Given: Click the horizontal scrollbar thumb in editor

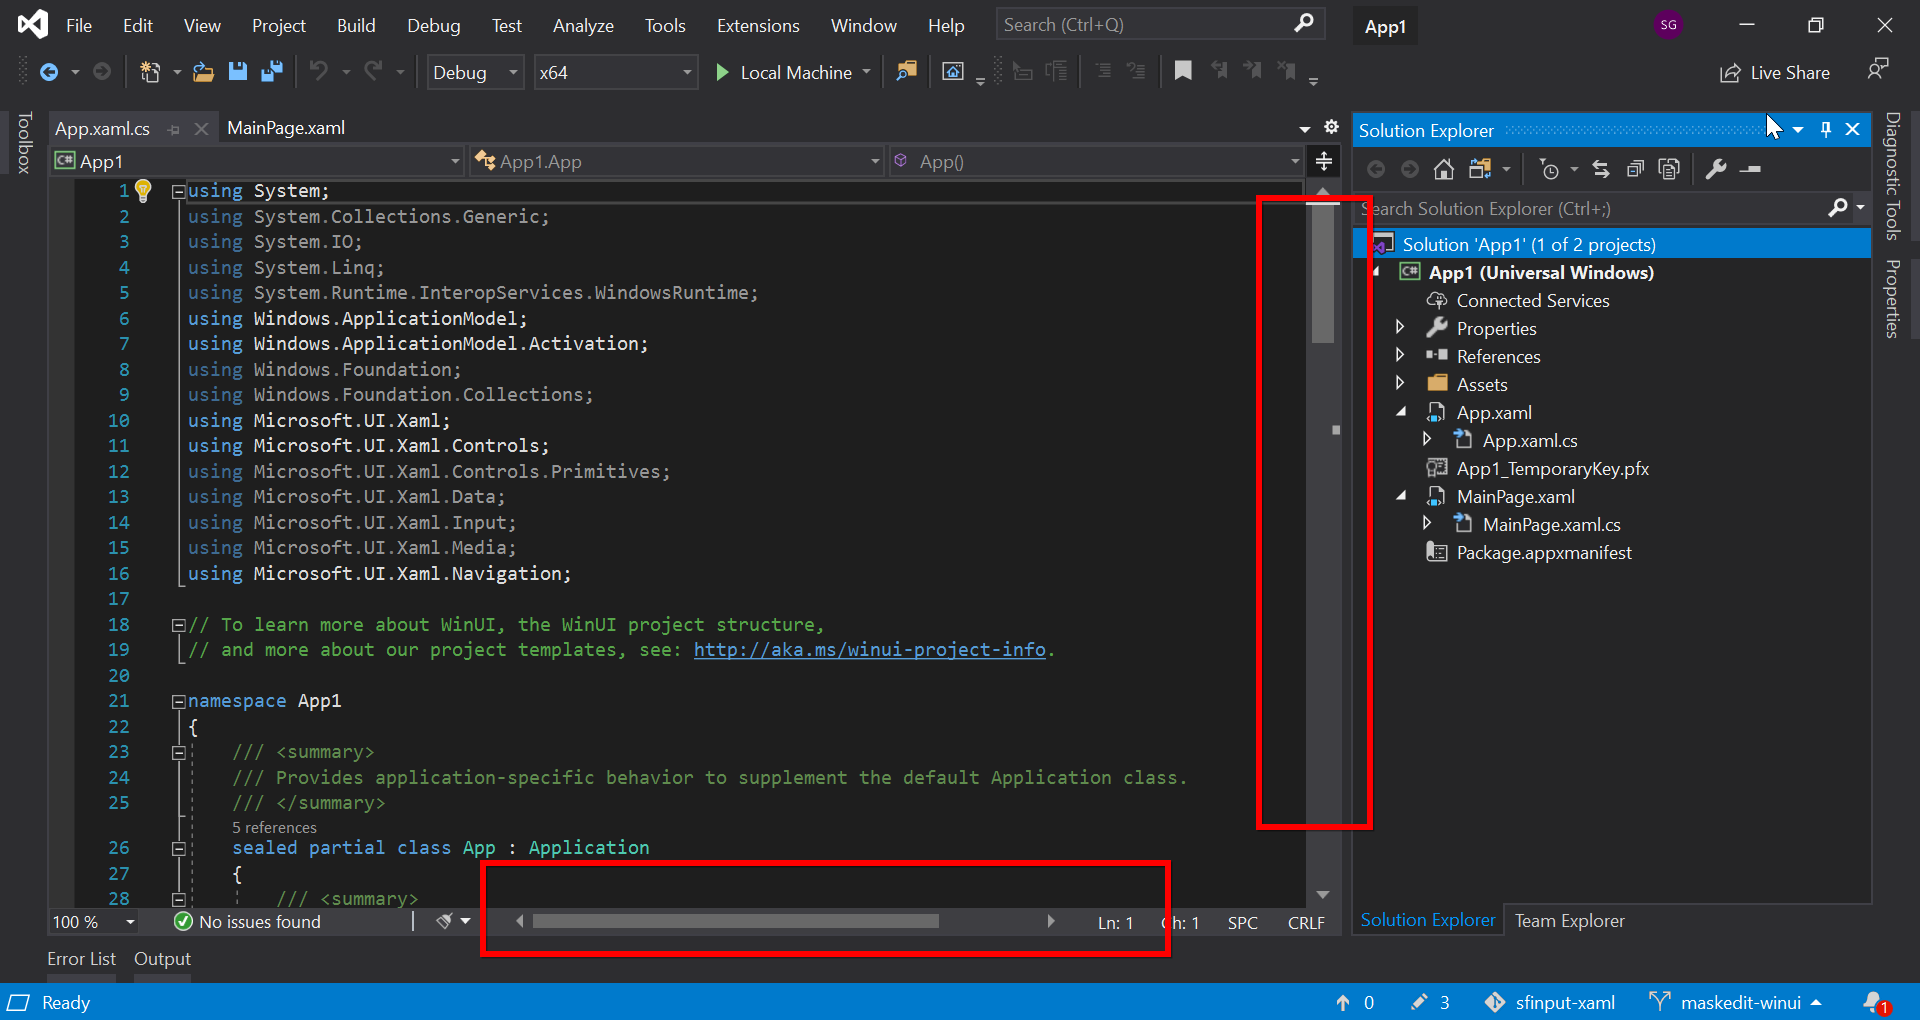Looking at the screenshot, I should 735,921.
